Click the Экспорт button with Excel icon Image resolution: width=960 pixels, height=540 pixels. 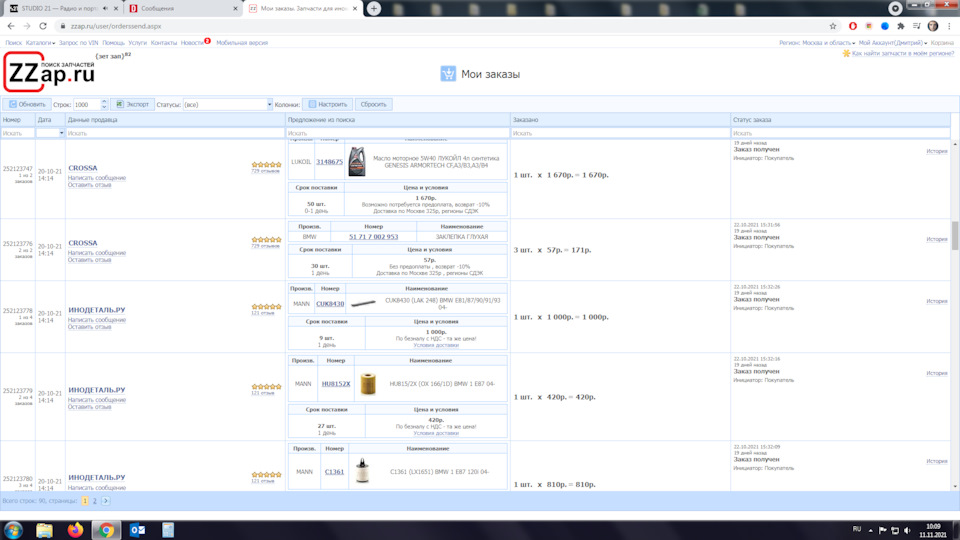pyautogui.click(x=132, y=105)
